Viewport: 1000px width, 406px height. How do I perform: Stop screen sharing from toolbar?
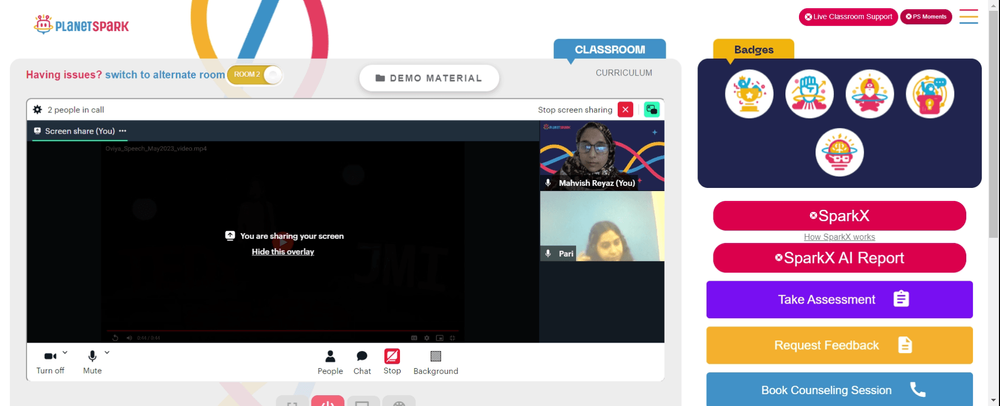tap(392, 362)
